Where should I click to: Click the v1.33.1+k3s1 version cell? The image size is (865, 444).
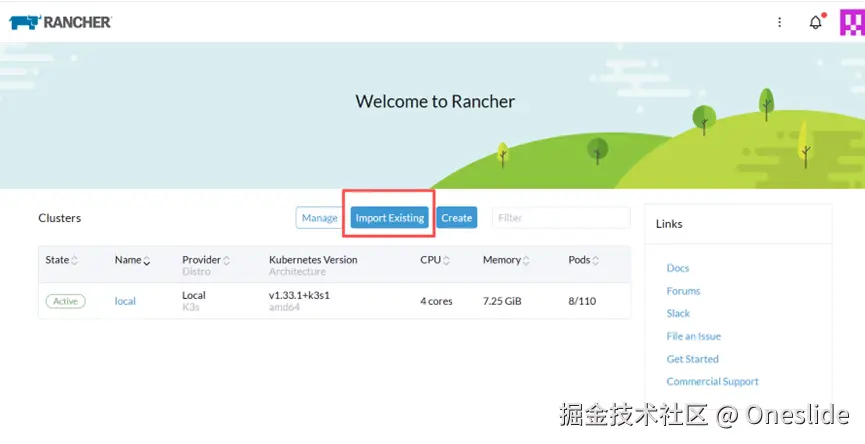(299, 295)
